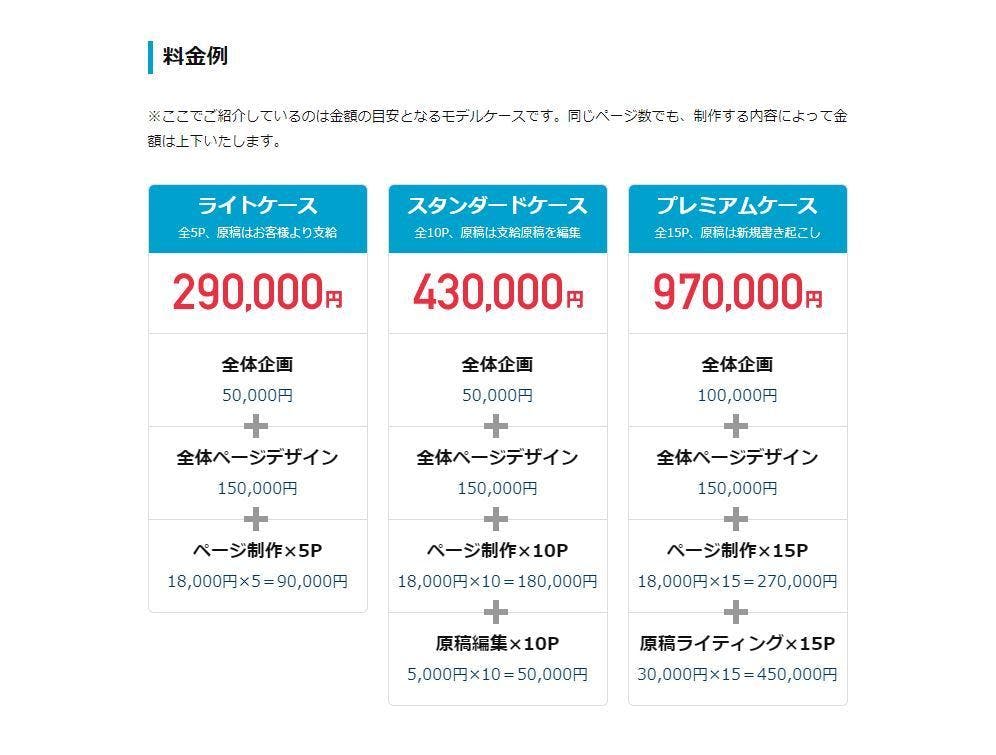
Task: Click the 970,000円 price
Action: pos(737,293)
